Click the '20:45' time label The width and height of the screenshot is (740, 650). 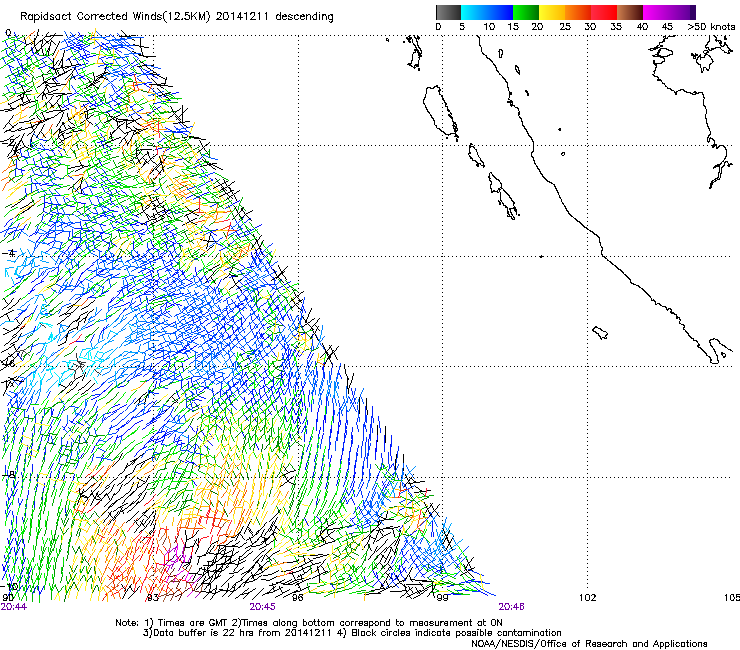[262, 607]
